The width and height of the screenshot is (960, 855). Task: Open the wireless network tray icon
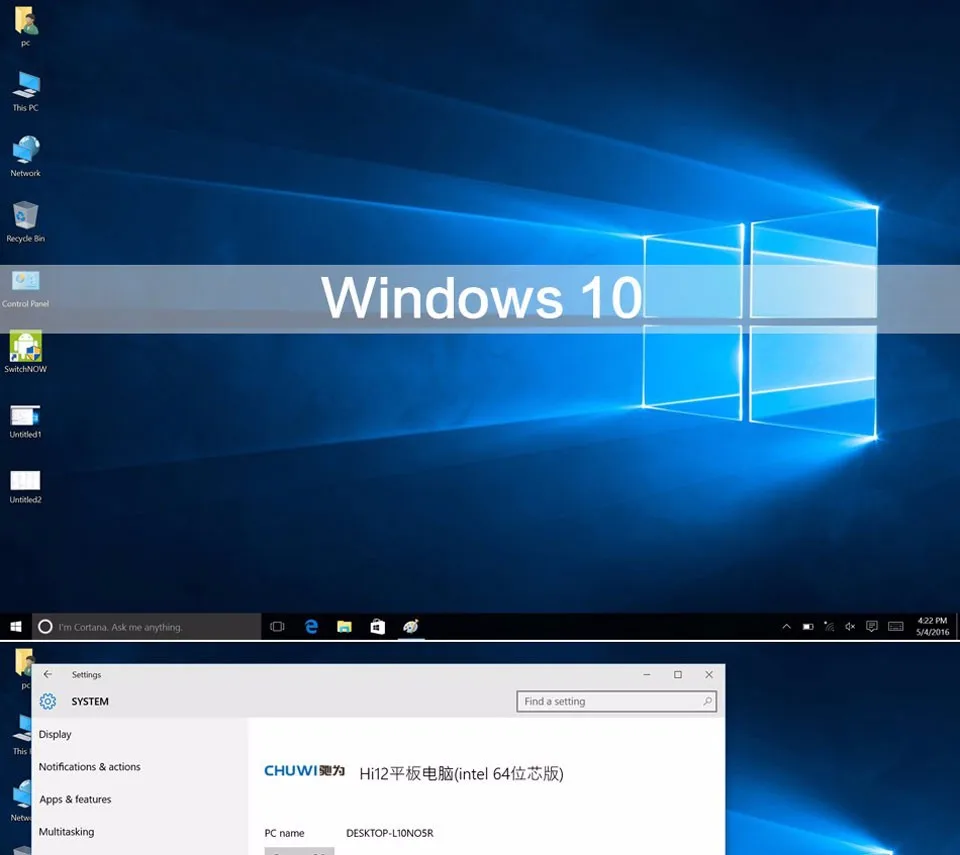coord(829,627)
